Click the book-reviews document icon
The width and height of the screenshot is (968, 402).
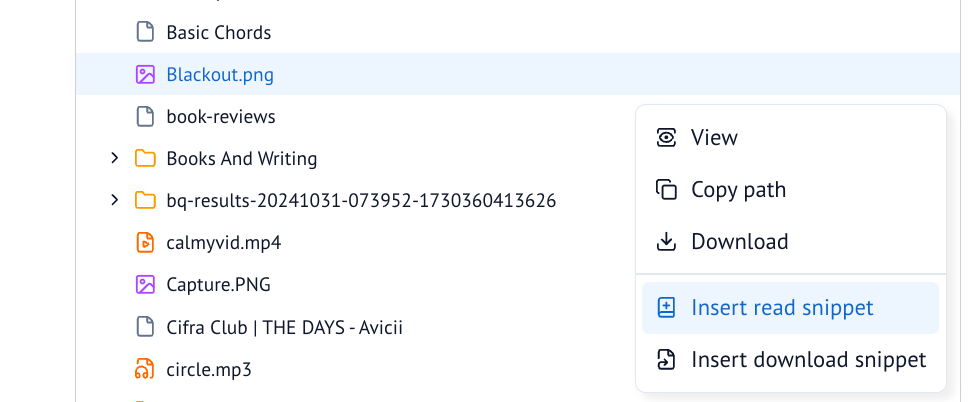coord(144,117)
